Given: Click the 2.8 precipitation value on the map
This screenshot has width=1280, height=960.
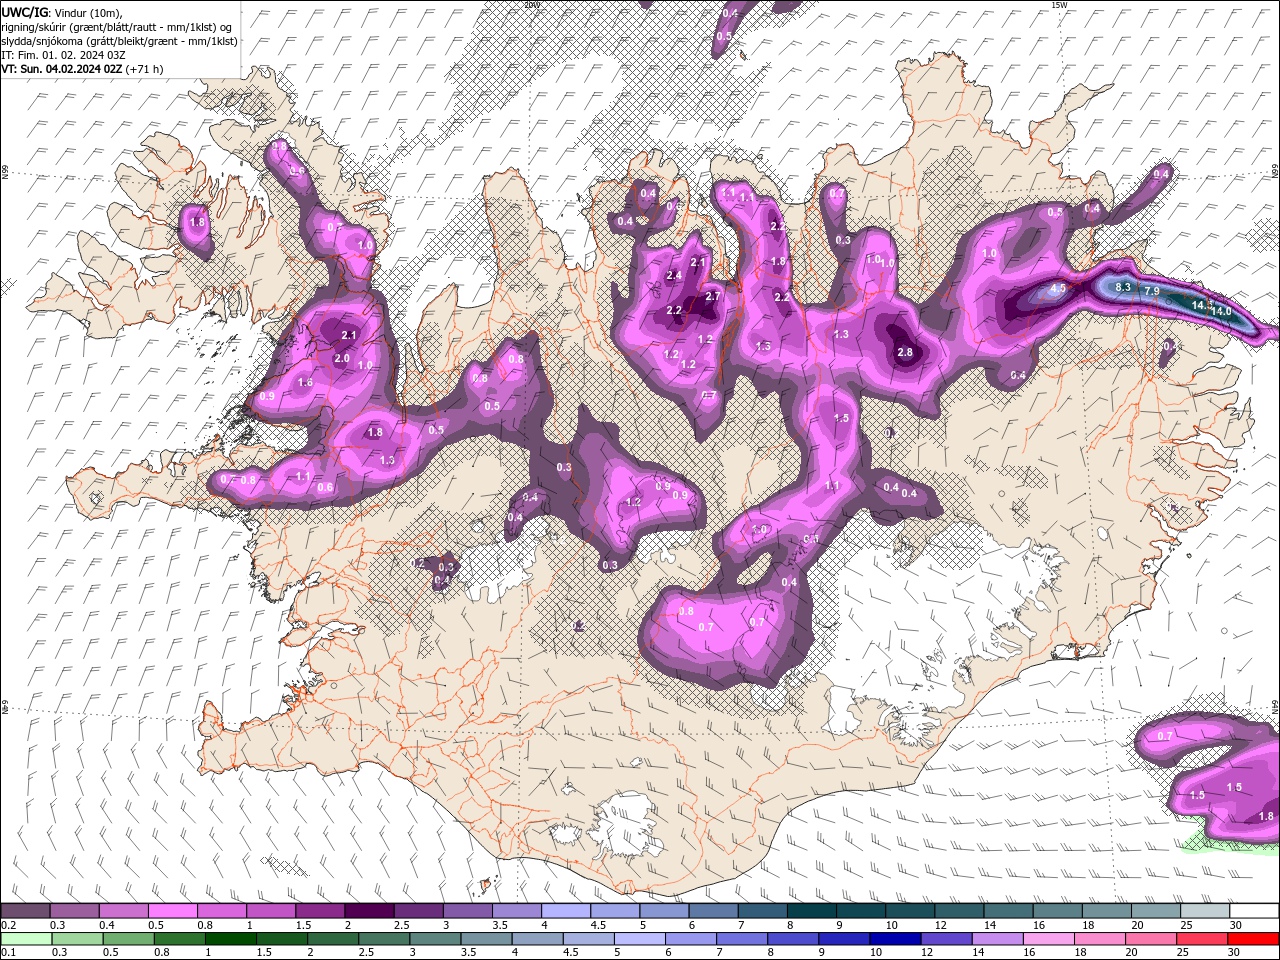Looking at the screenshot, I should [x=905, y=353].
